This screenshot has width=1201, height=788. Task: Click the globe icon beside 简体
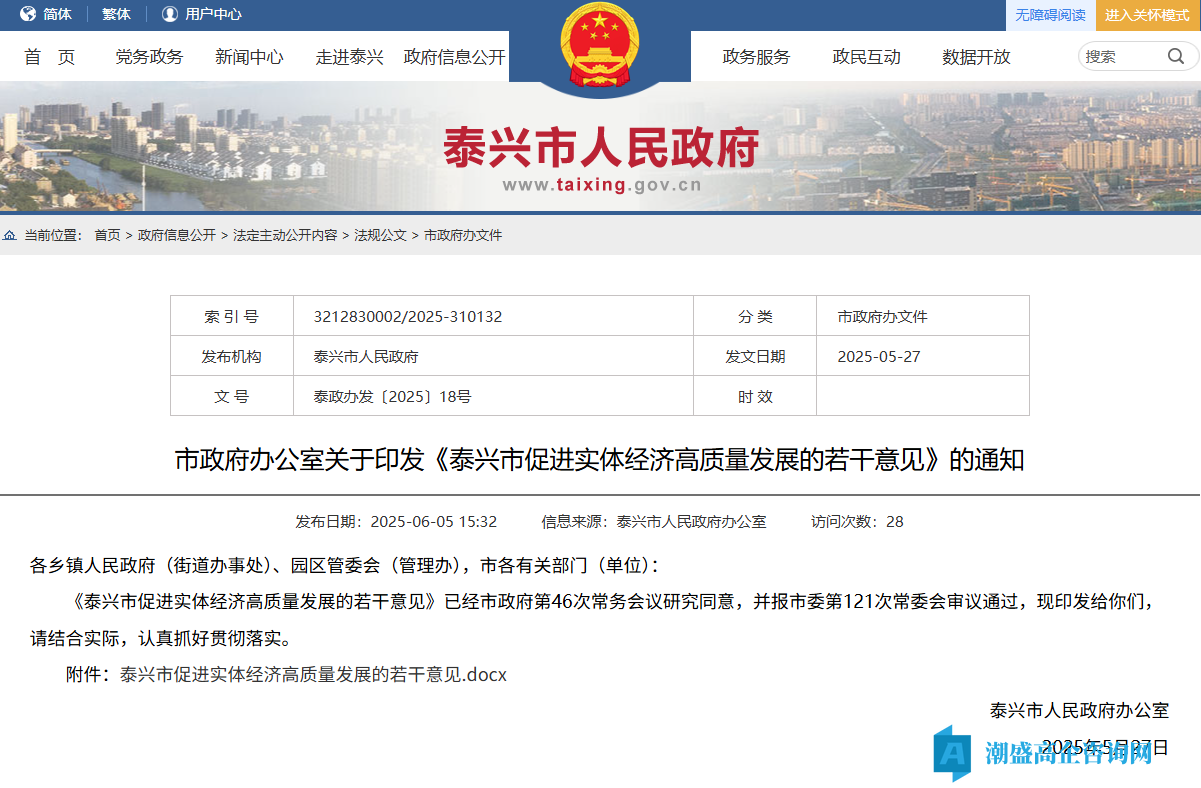point(27,14)
